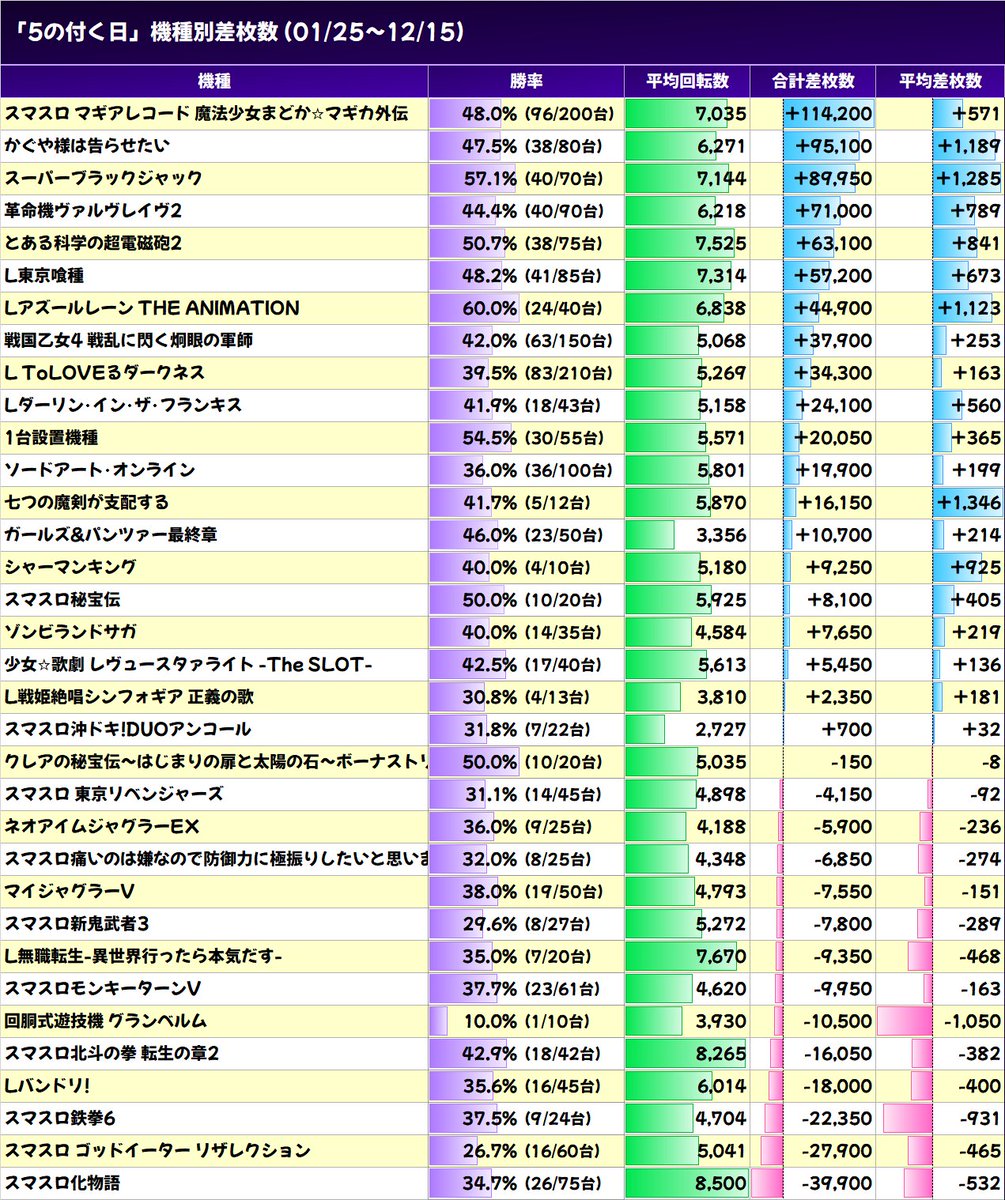Select the 60.0% (24/40台) win rate cell
1005x1200 pixels.
click(526, 308)
